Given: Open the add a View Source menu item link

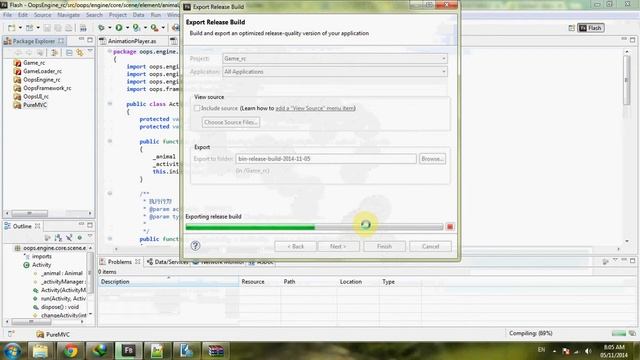Looking at the screenshot, I should coord(315,108).
